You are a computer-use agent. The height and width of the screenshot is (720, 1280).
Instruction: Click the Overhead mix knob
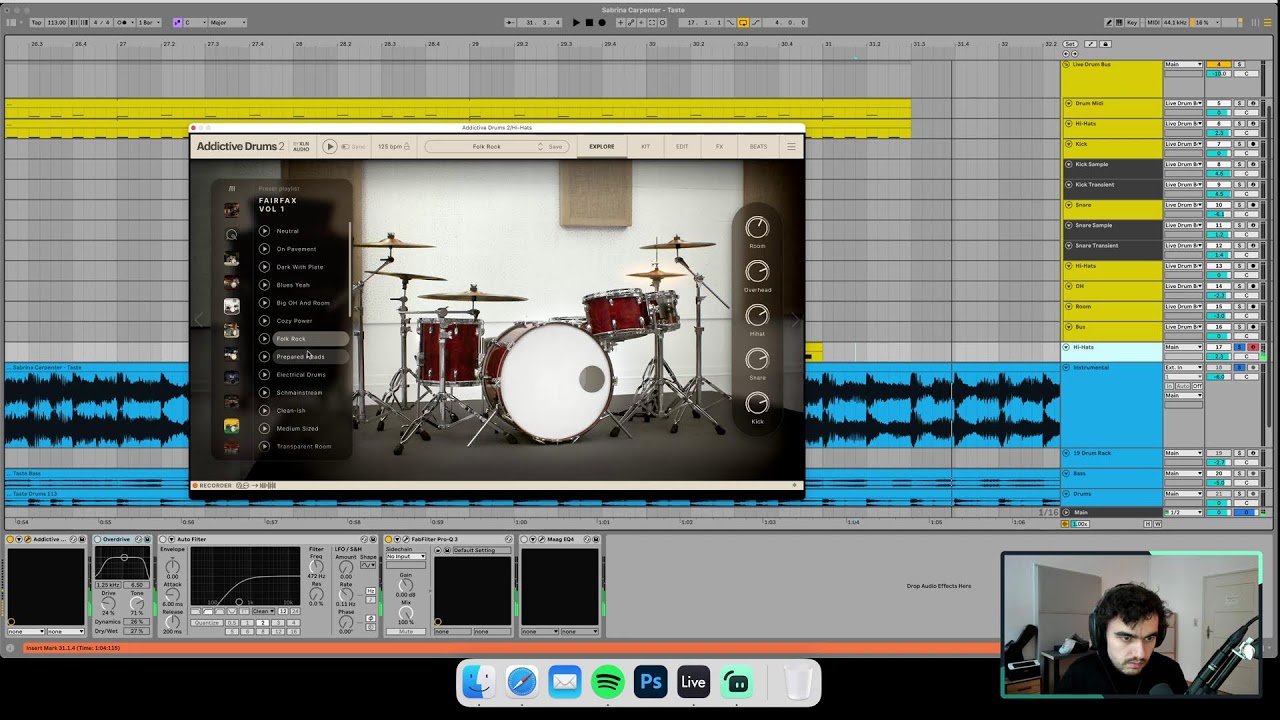[757, 272]
